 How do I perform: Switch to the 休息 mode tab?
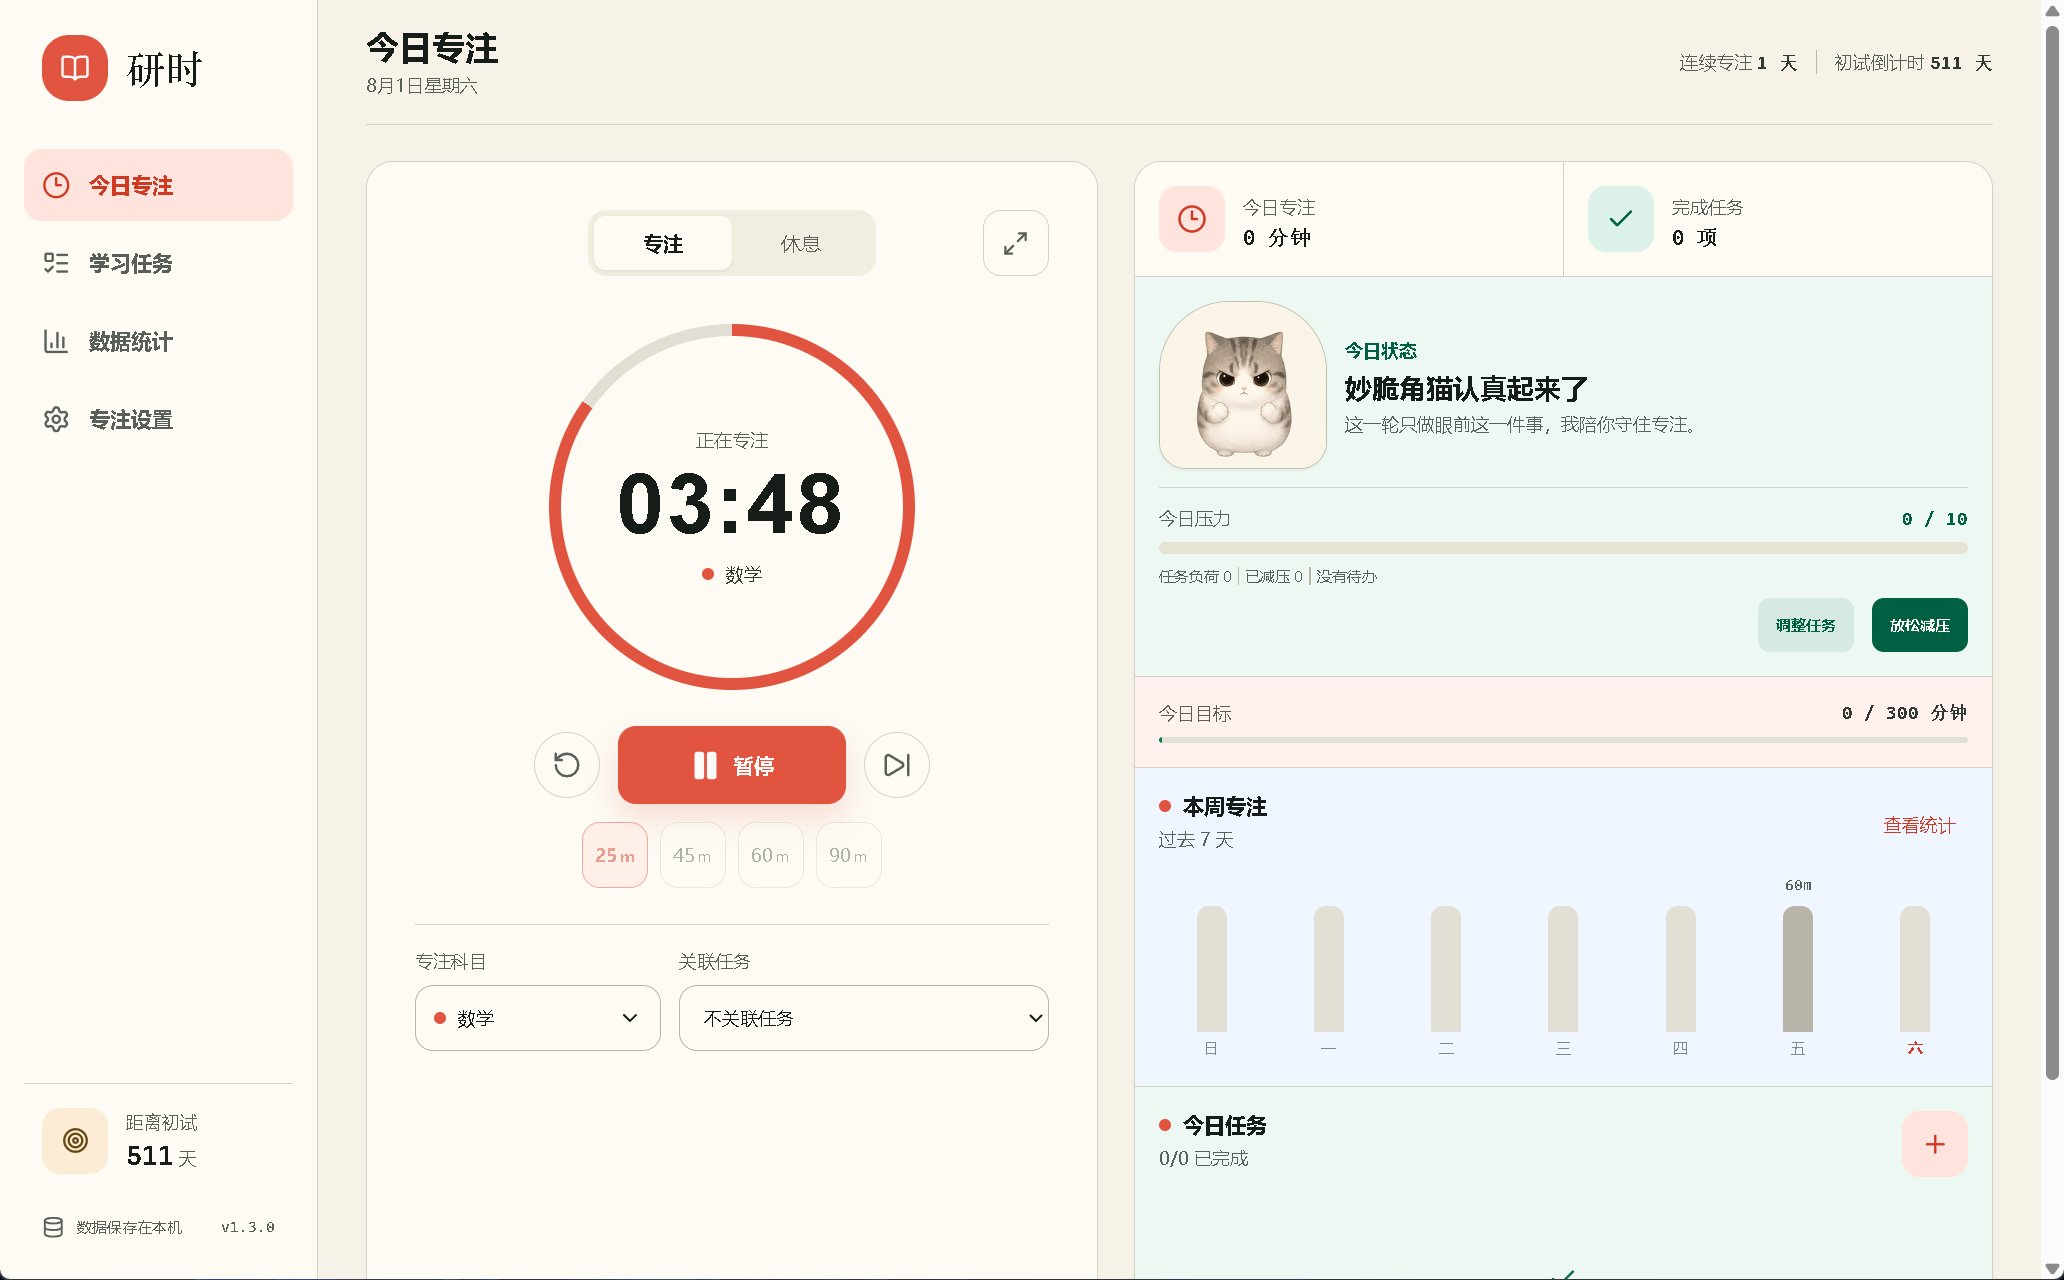coord(801,243)
